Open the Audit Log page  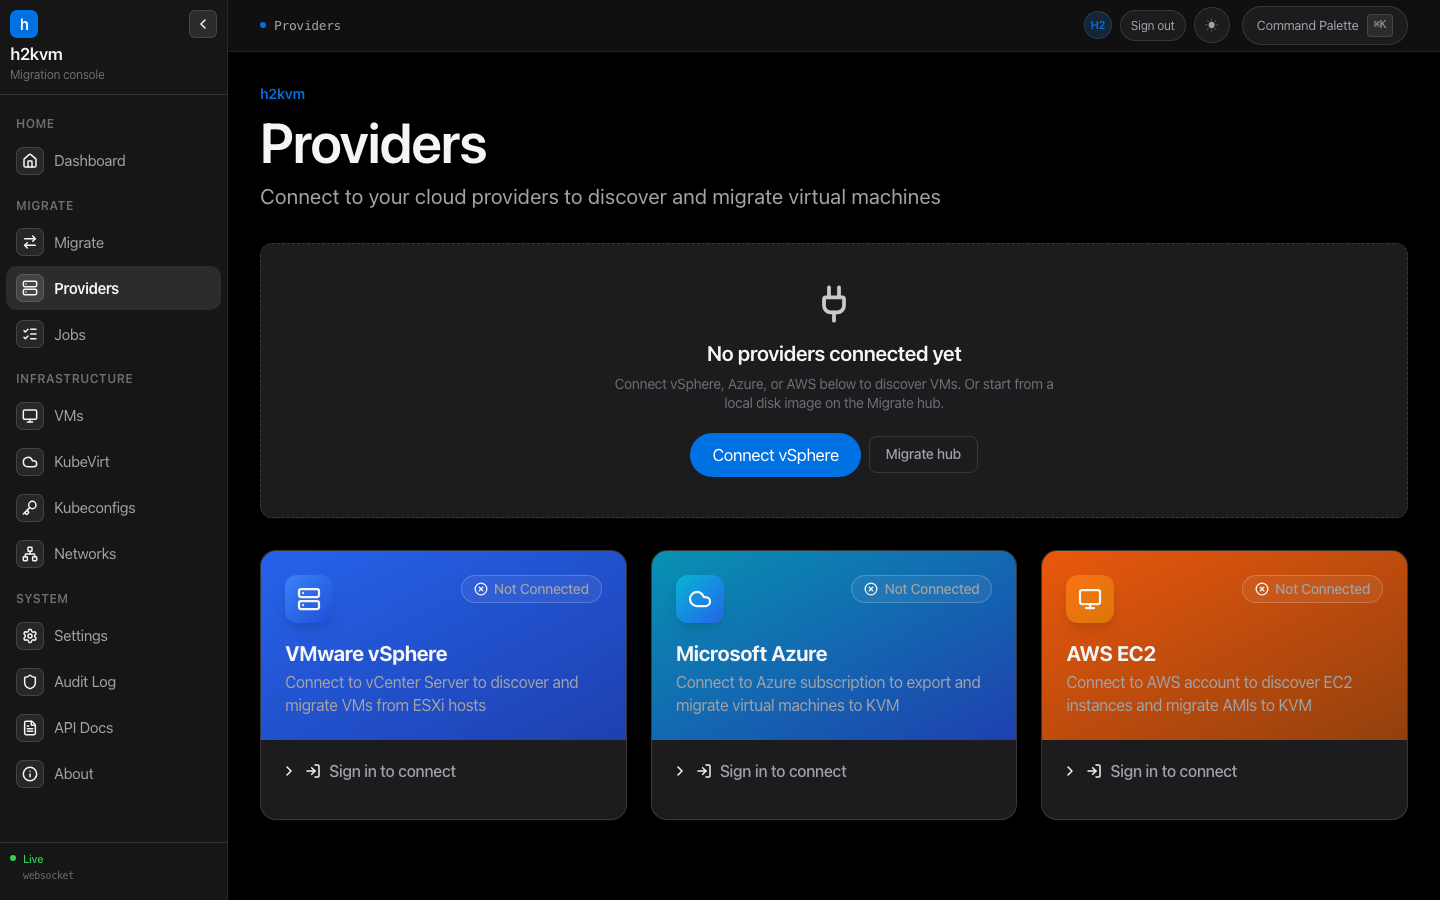coord(113,682)
